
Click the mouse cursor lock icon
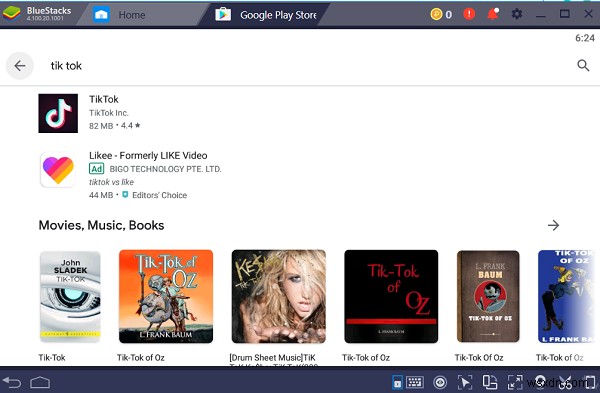point(465,382)
